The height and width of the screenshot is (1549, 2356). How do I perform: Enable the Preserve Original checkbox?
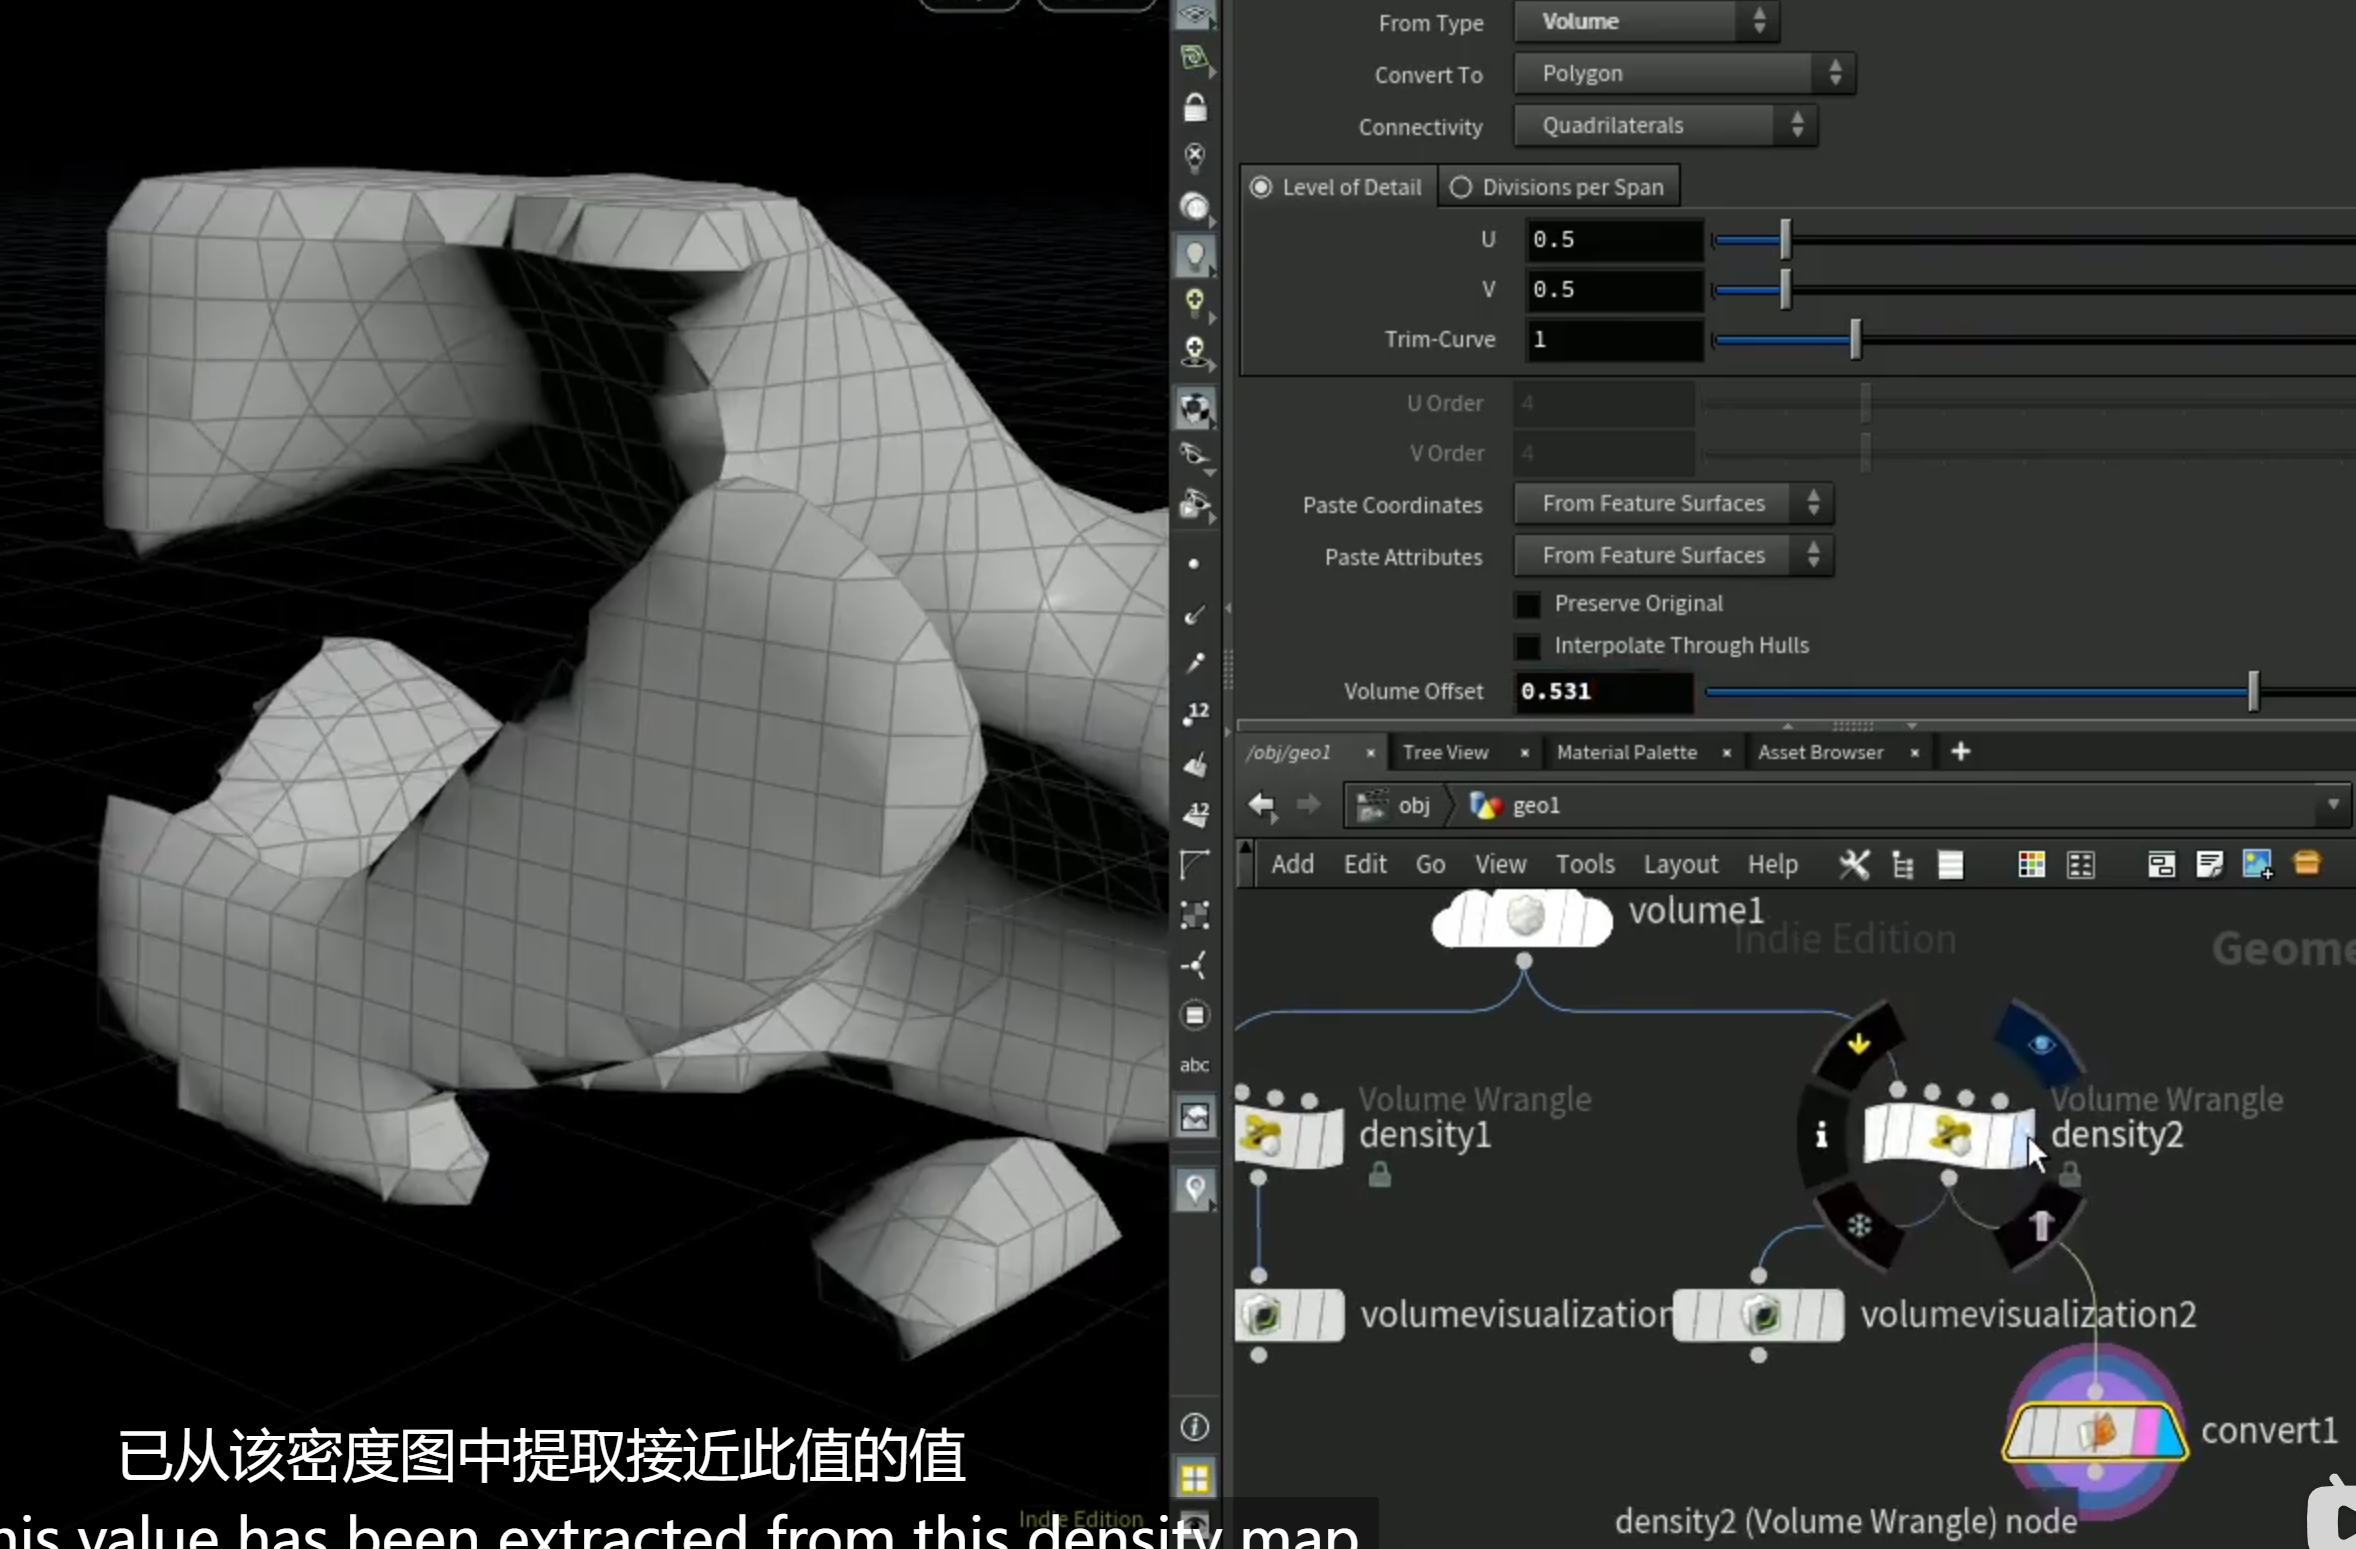point(1527,604)
